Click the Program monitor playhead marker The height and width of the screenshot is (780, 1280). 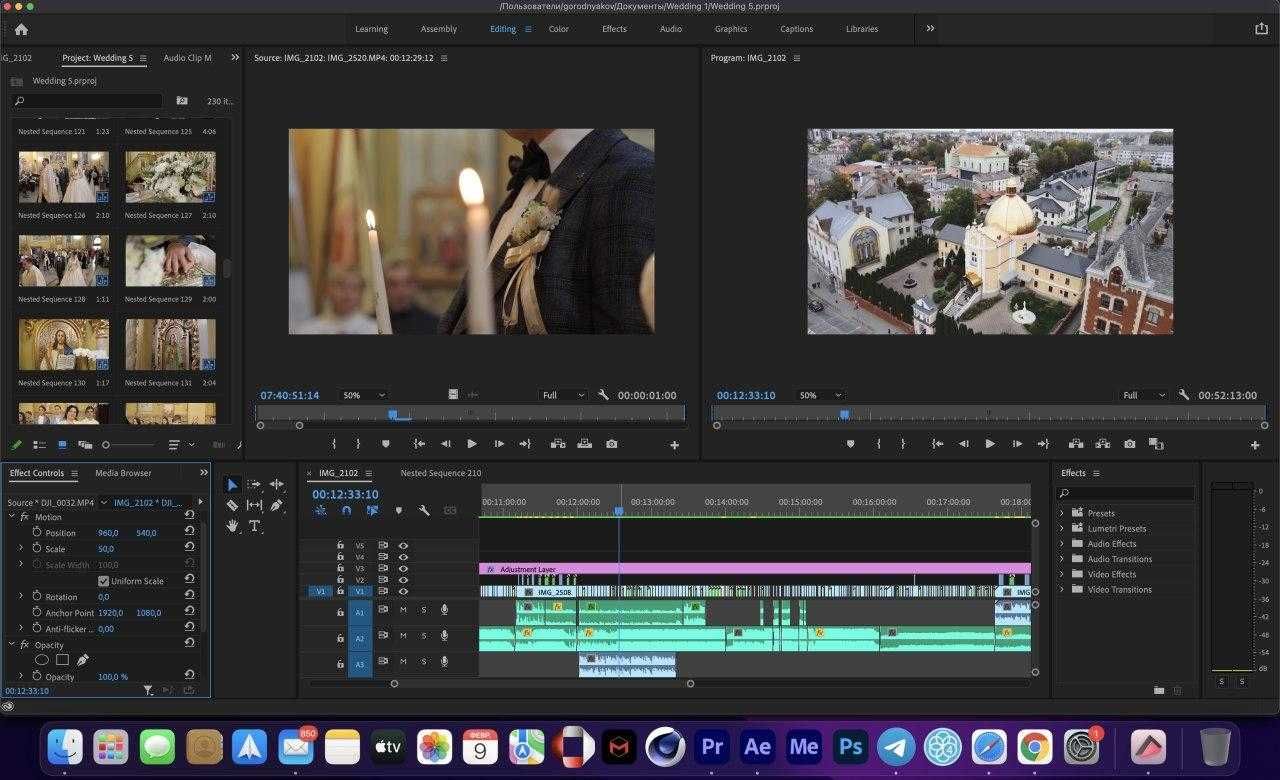pyautogui.click(x=845, y=414)
